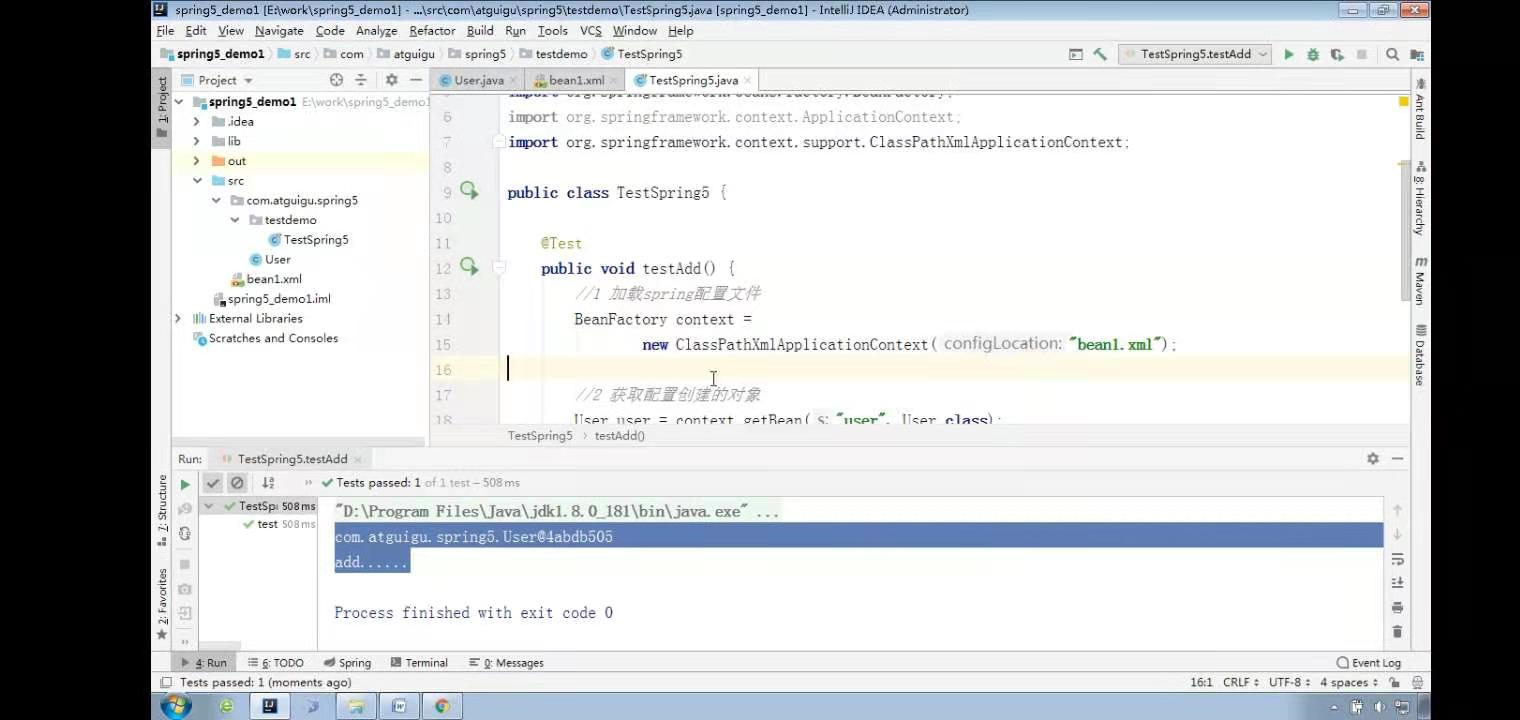Select spring5_demo1.iml file in tree
The image size is (1520, 720).
272,299
